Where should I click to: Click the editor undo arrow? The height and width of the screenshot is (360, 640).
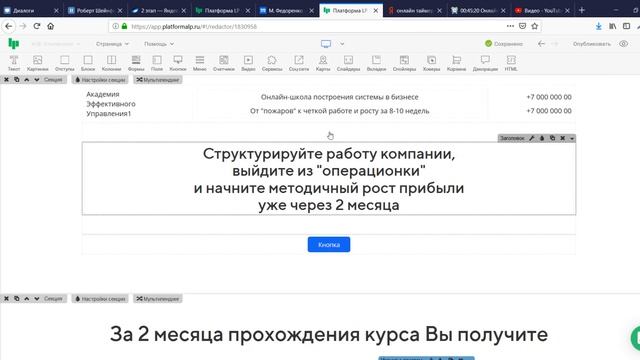(x=541, y=44)
